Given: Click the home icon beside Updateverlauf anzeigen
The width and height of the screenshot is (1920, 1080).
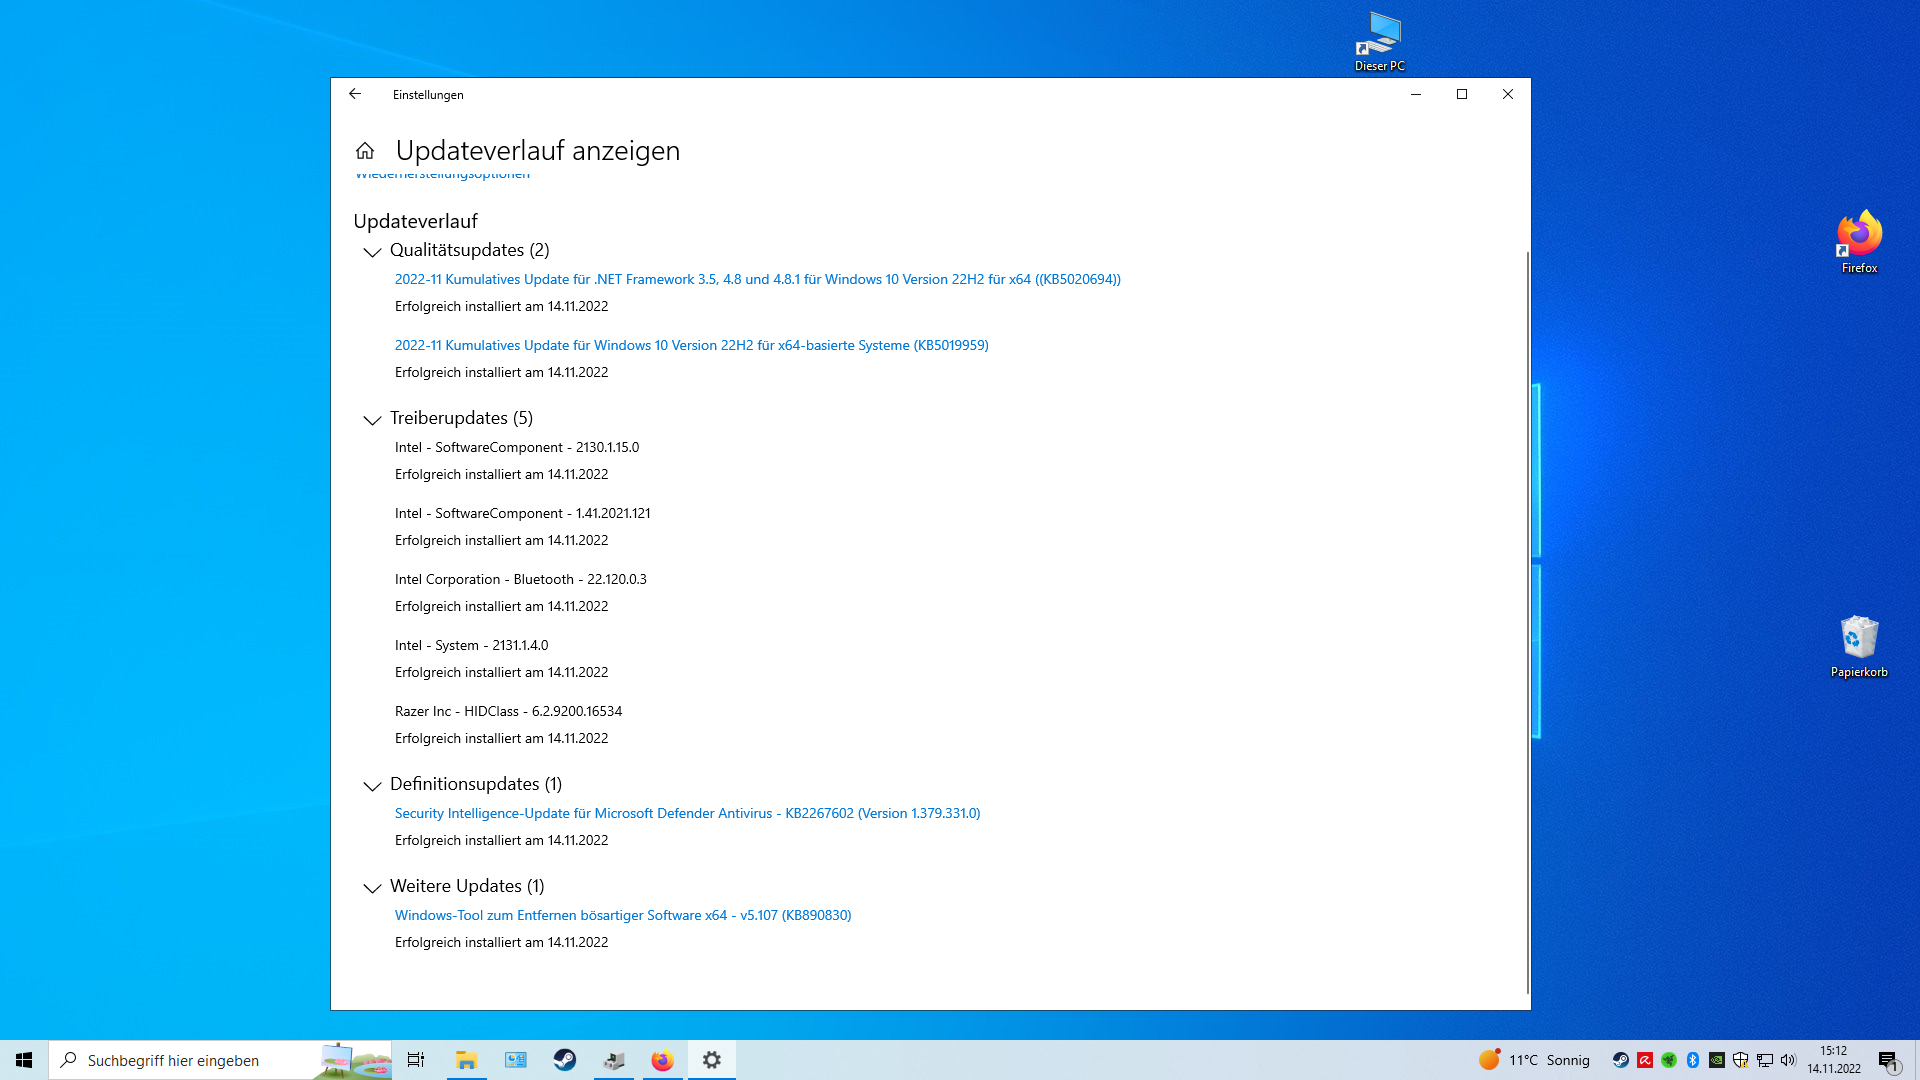Looking at the screenshot, I should point(365,151).
